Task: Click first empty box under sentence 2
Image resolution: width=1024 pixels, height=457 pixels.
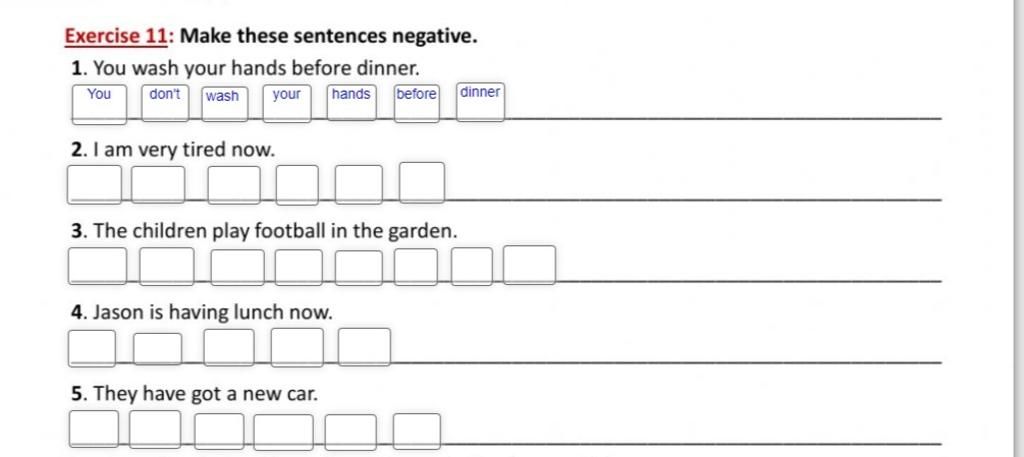Action: pos(95,185)
